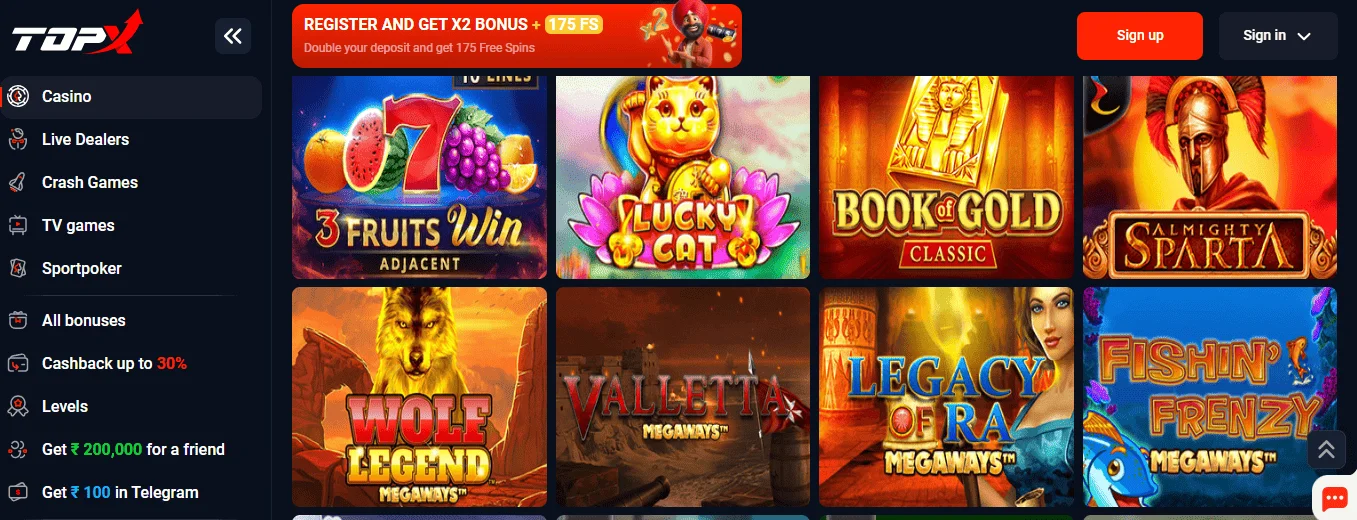Screen dimensions: 1357x520
Task: Click the Casino roulette icon in sidebar
Action: pos(17,97)
